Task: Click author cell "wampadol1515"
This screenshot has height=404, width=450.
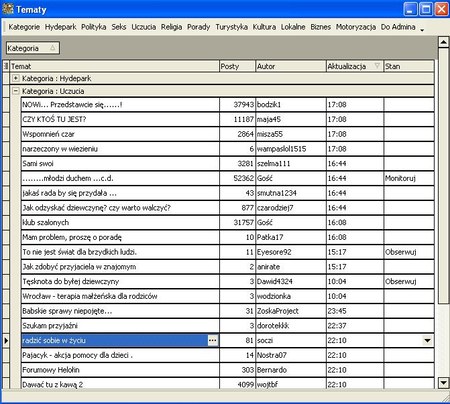Action: pyautogui.click(x=291, y=149)
